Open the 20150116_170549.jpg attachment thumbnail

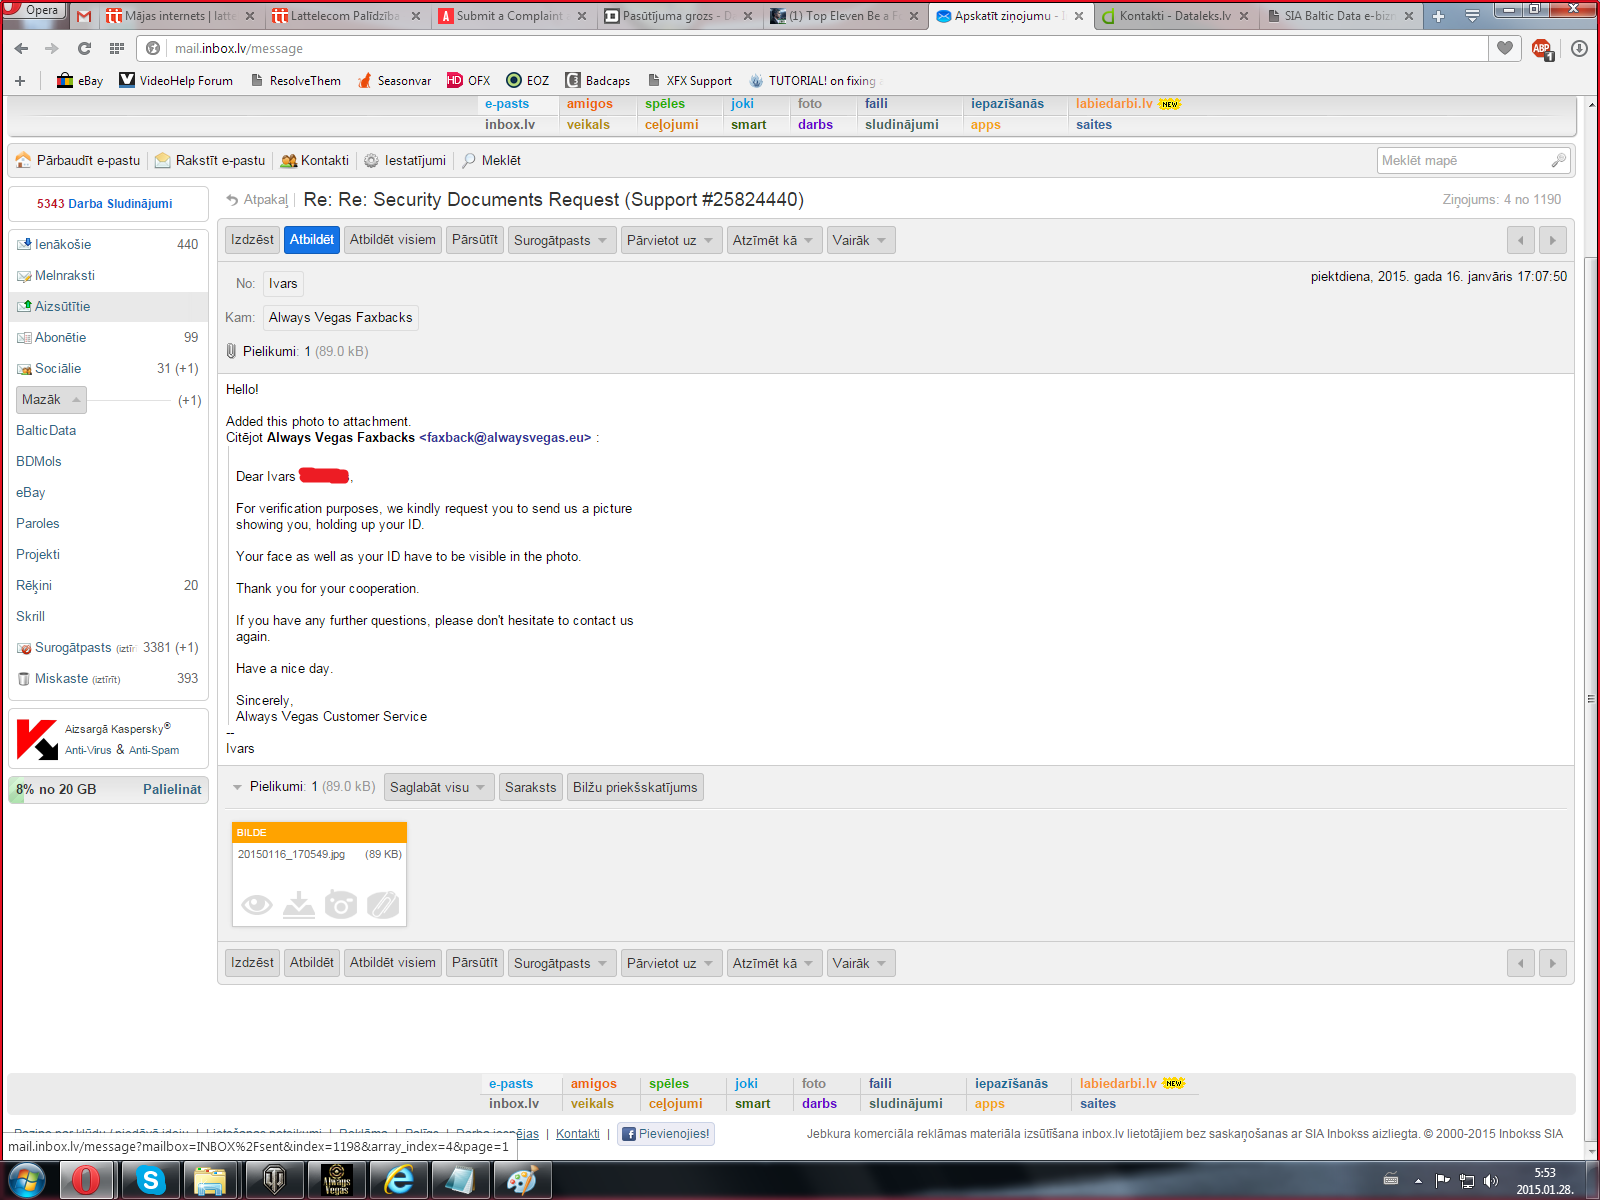pyautogui.click(x=319, y=874)
